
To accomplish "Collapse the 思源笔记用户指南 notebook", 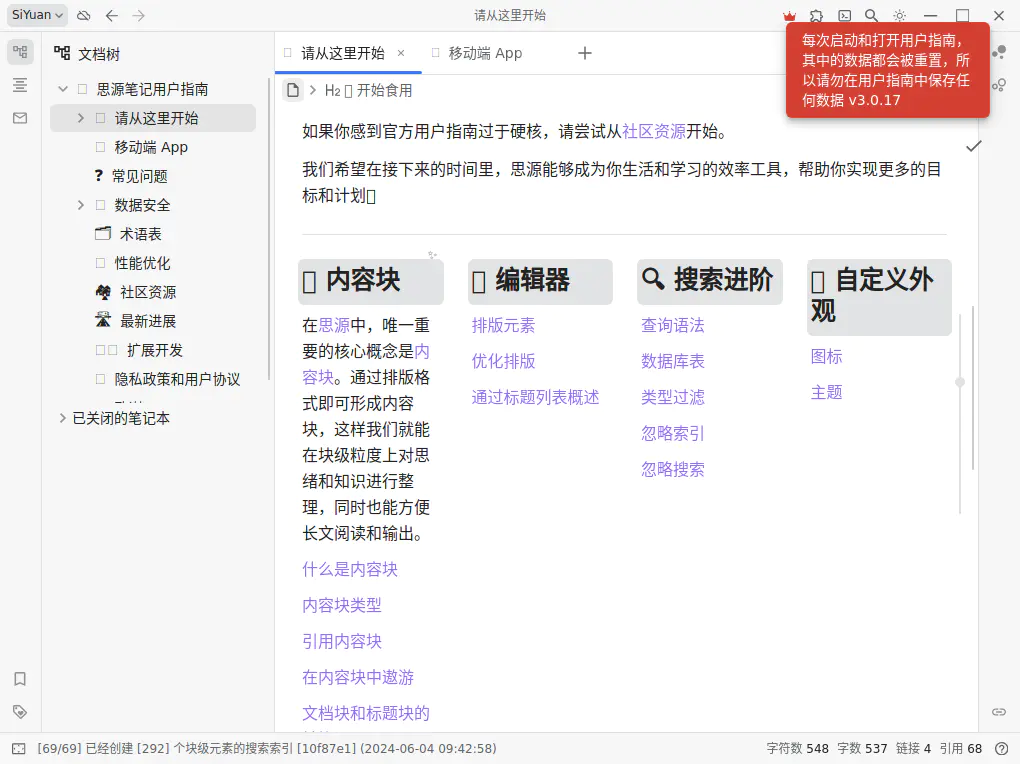I will [x=63, y=89].
